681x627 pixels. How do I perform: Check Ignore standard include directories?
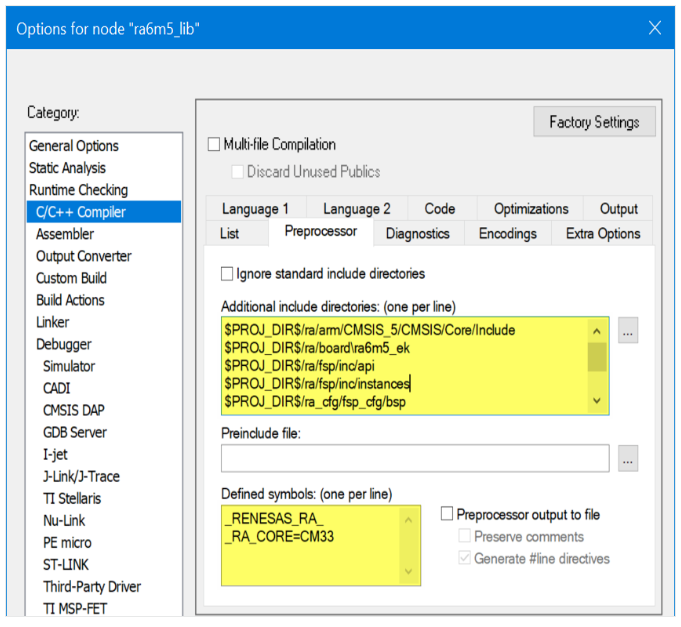[227, 274]
